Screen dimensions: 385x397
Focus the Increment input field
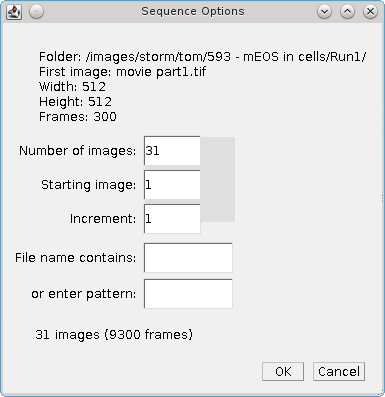click(172, 219)
